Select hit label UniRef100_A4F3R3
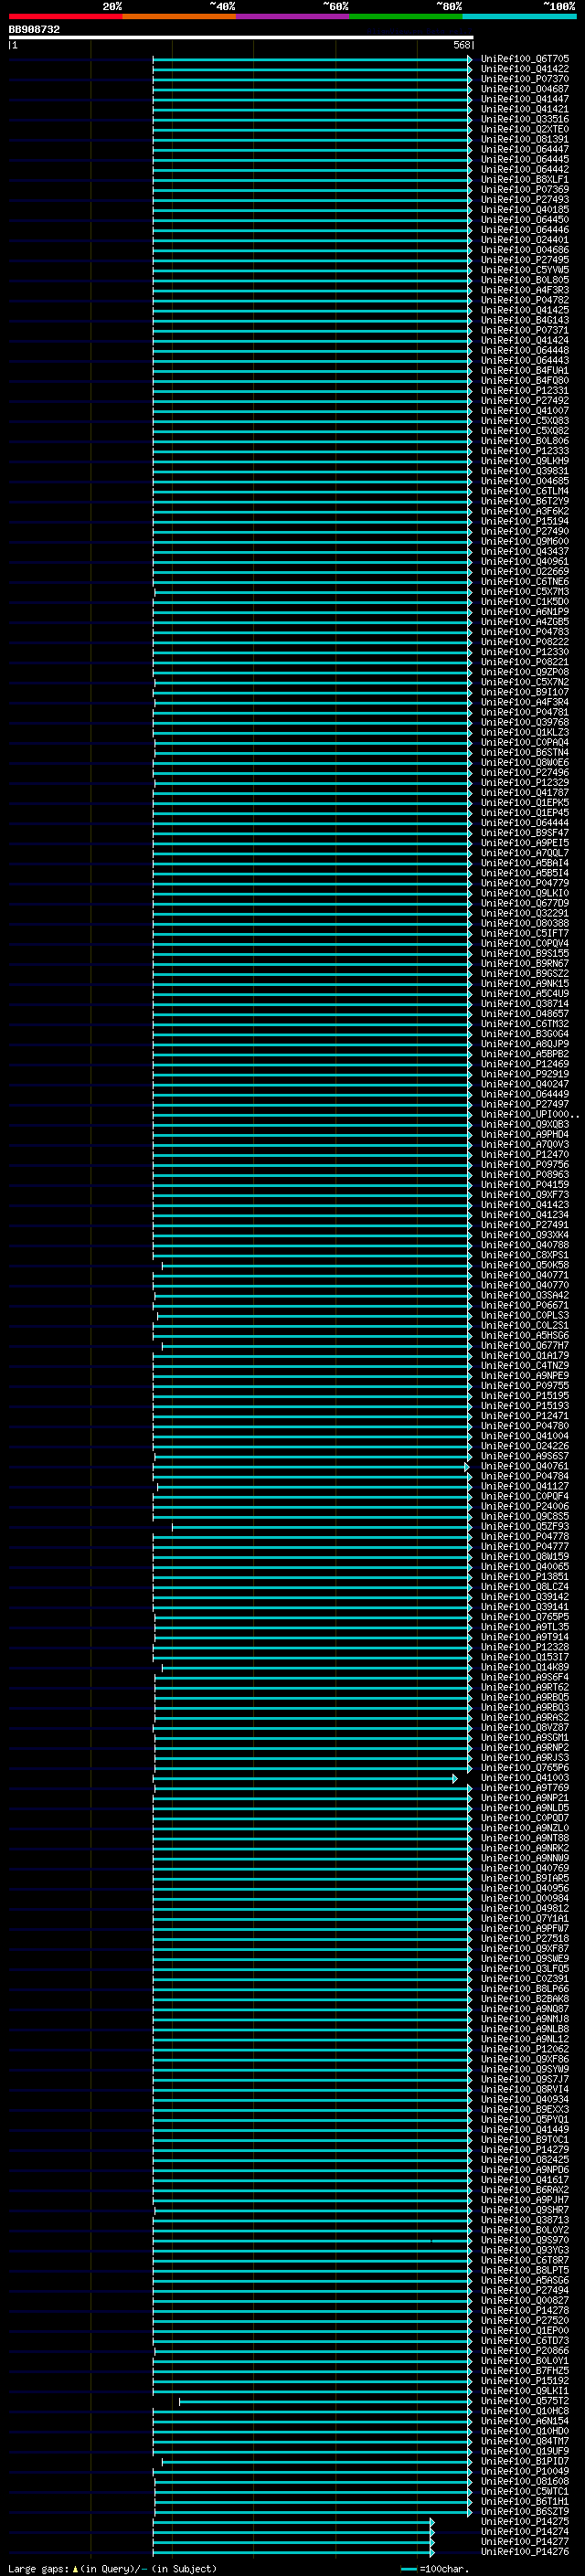This screenshot has height=2576, width=585. point(525,290)
